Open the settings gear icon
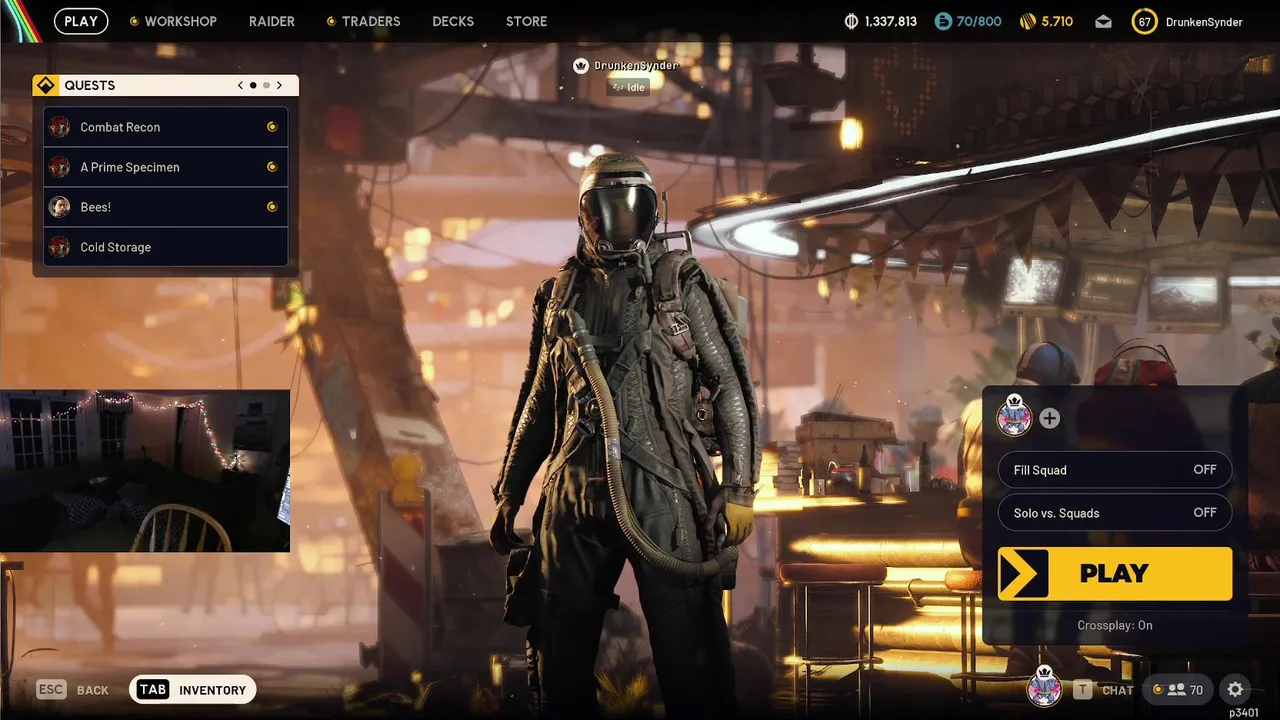 (x=1235, y=690)
